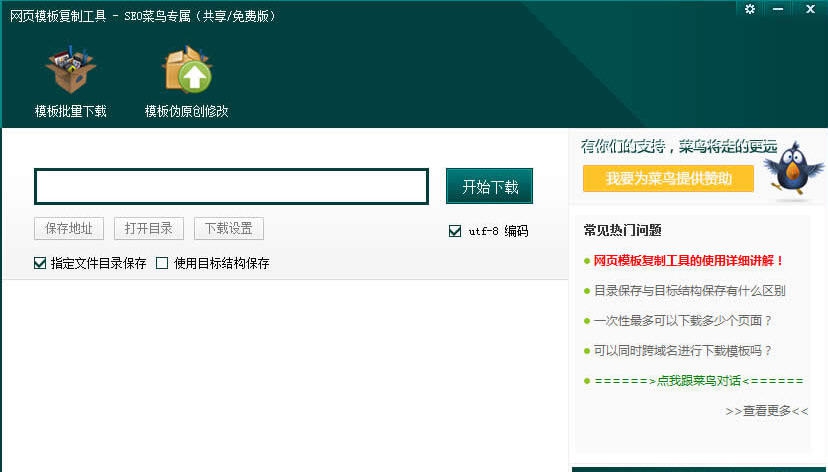Click the 打开目录 button
The width and height of the screenshot is (828, 472).
pos(149,229)
